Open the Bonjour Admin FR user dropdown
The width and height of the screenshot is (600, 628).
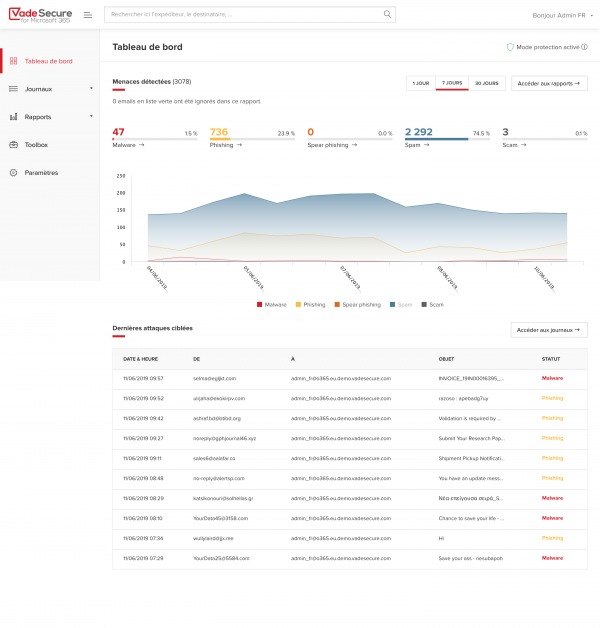pyautogui.click(x=562, y=15)
